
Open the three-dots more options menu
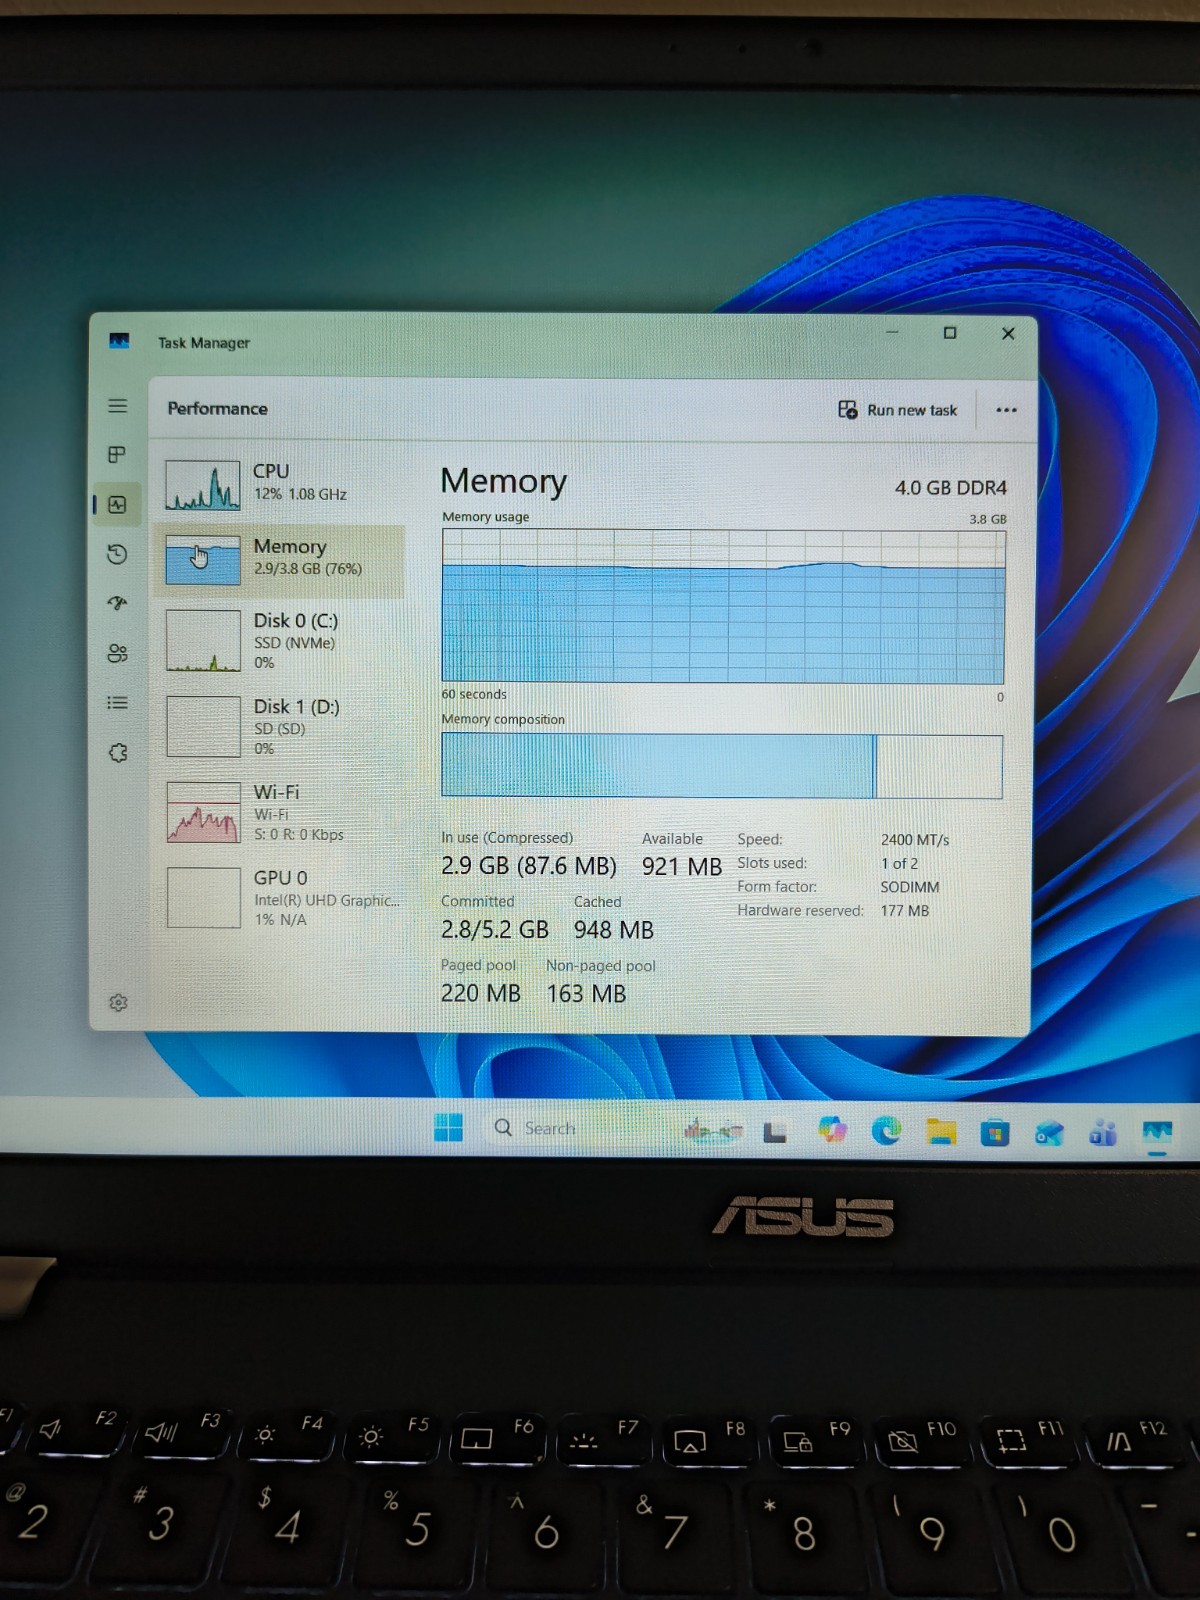click(x=1006, y=410)
